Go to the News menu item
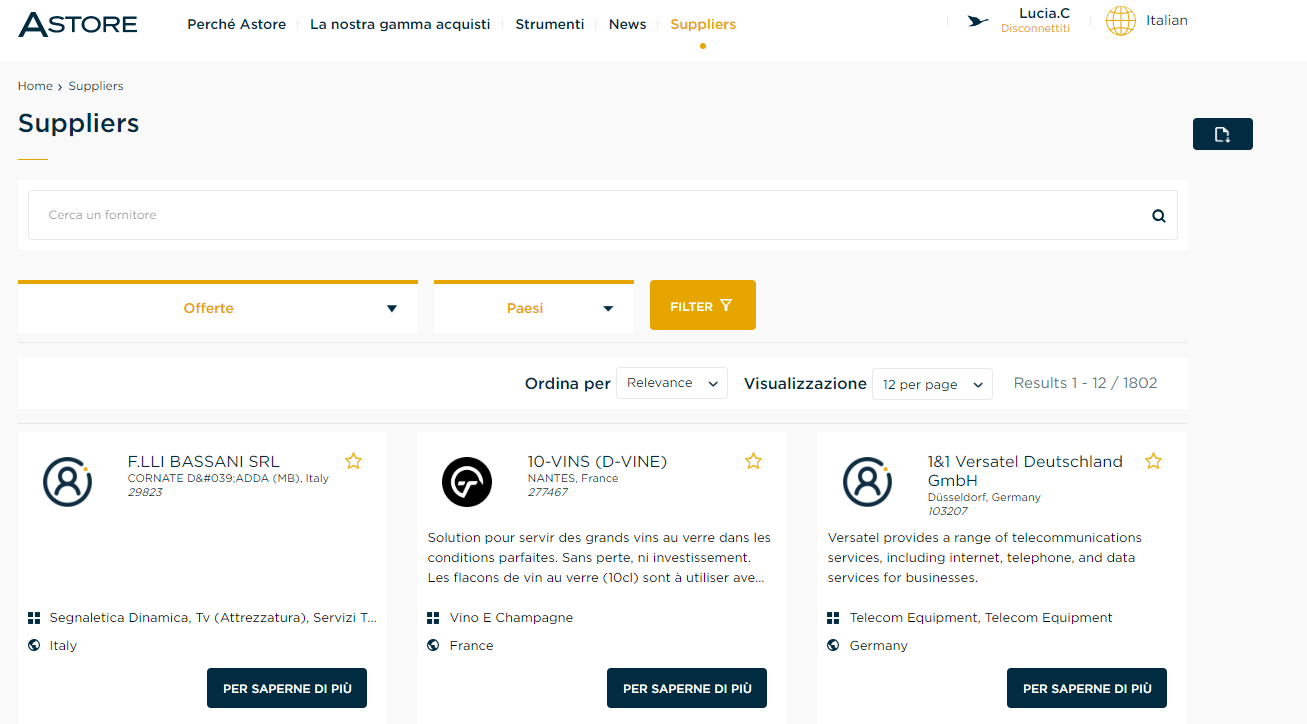The width and height of the screenshot is (1307, 724). pyautogui.click(x=627, y=24)
